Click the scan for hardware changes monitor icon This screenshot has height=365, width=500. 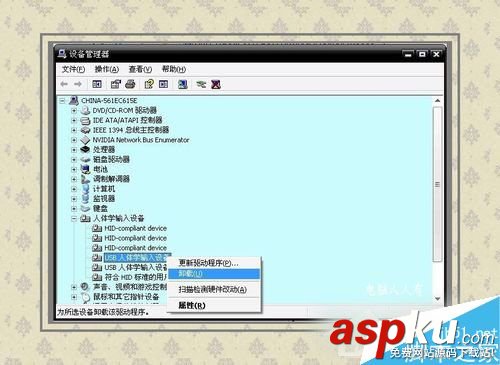182,84
